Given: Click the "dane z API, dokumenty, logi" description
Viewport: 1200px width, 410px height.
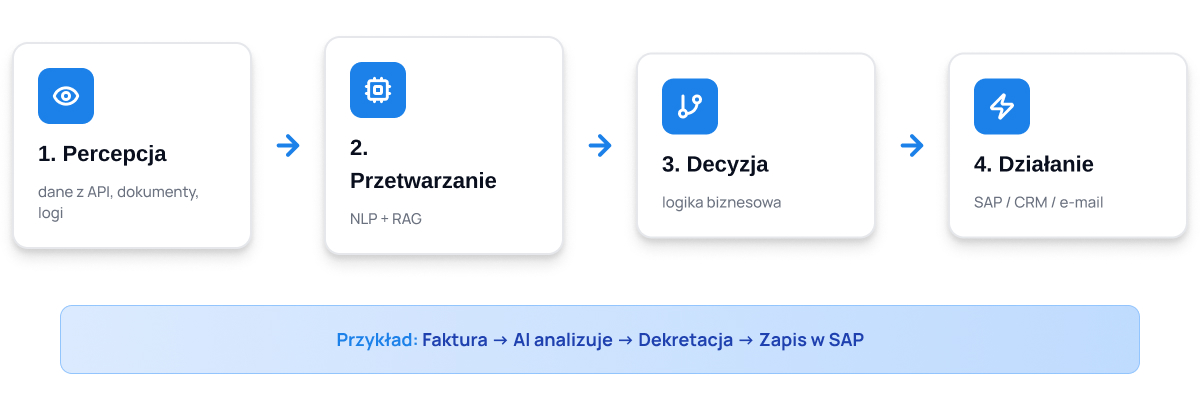Looking at the screenshot, I should 118,202.
